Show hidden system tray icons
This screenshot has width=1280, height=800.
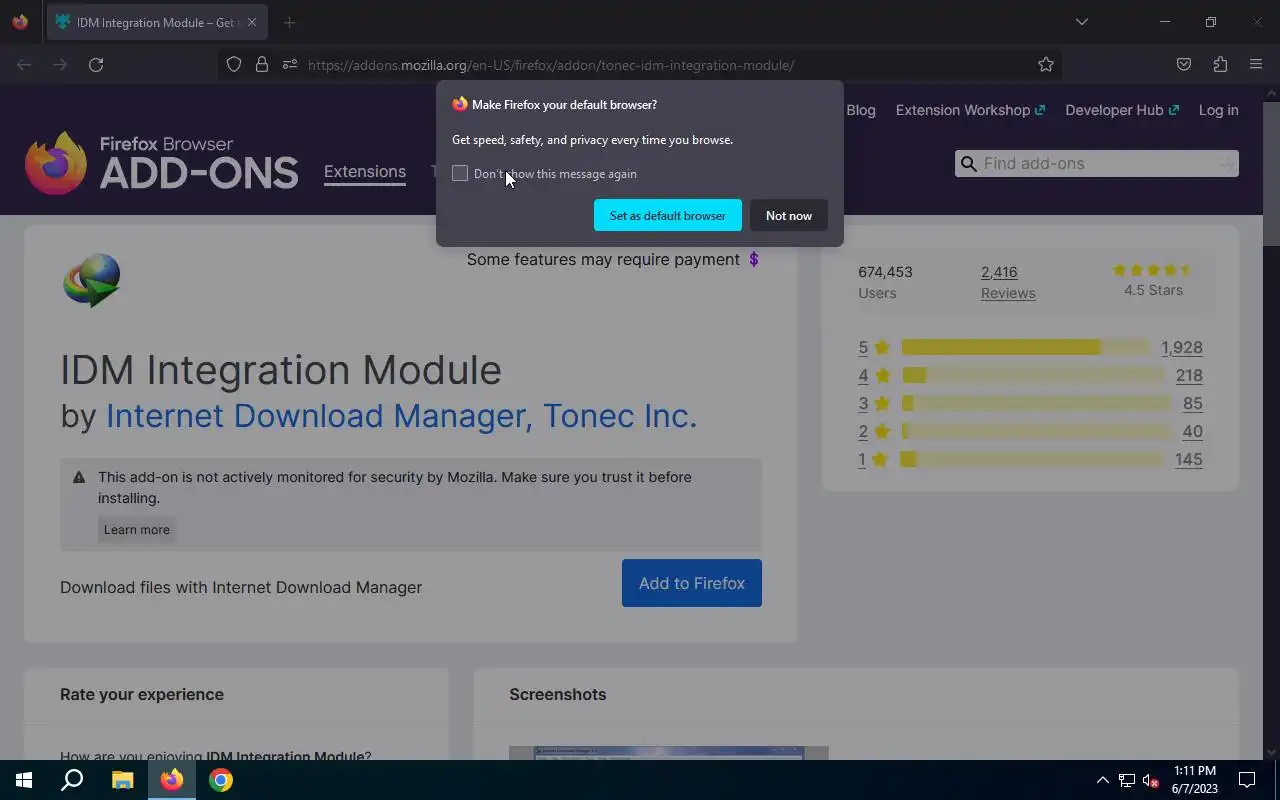[x=1102, y=780]
